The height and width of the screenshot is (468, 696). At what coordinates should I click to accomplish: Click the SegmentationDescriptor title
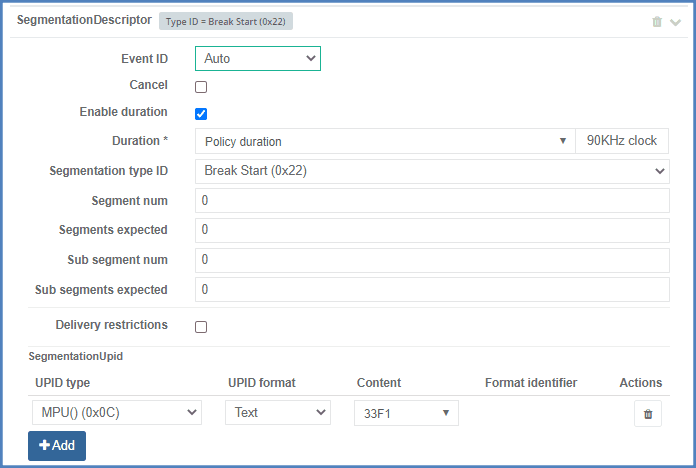(x=84, y=20)
